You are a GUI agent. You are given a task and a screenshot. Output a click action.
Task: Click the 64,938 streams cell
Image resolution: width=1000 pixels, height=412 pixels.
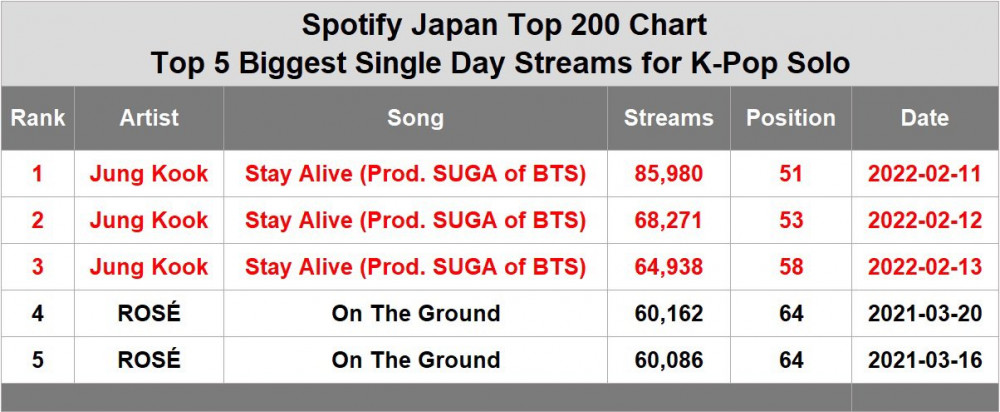(x=668, y=267)
